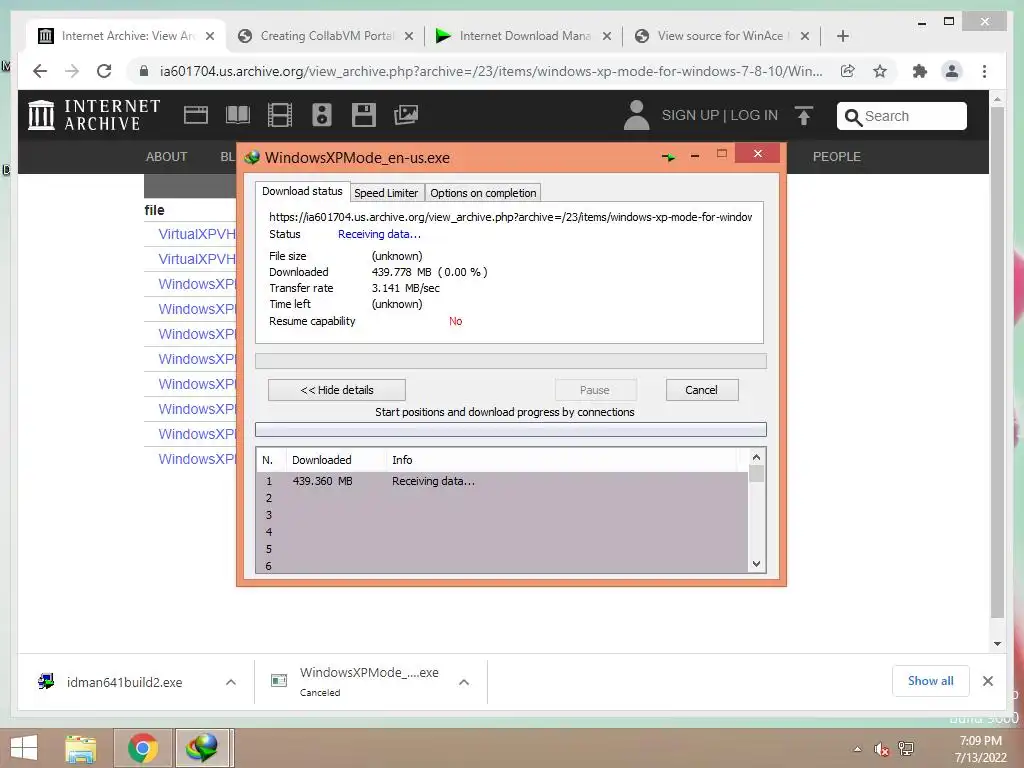Show hidden tray icons arrow
The image size is (1024, 768).
857,749
